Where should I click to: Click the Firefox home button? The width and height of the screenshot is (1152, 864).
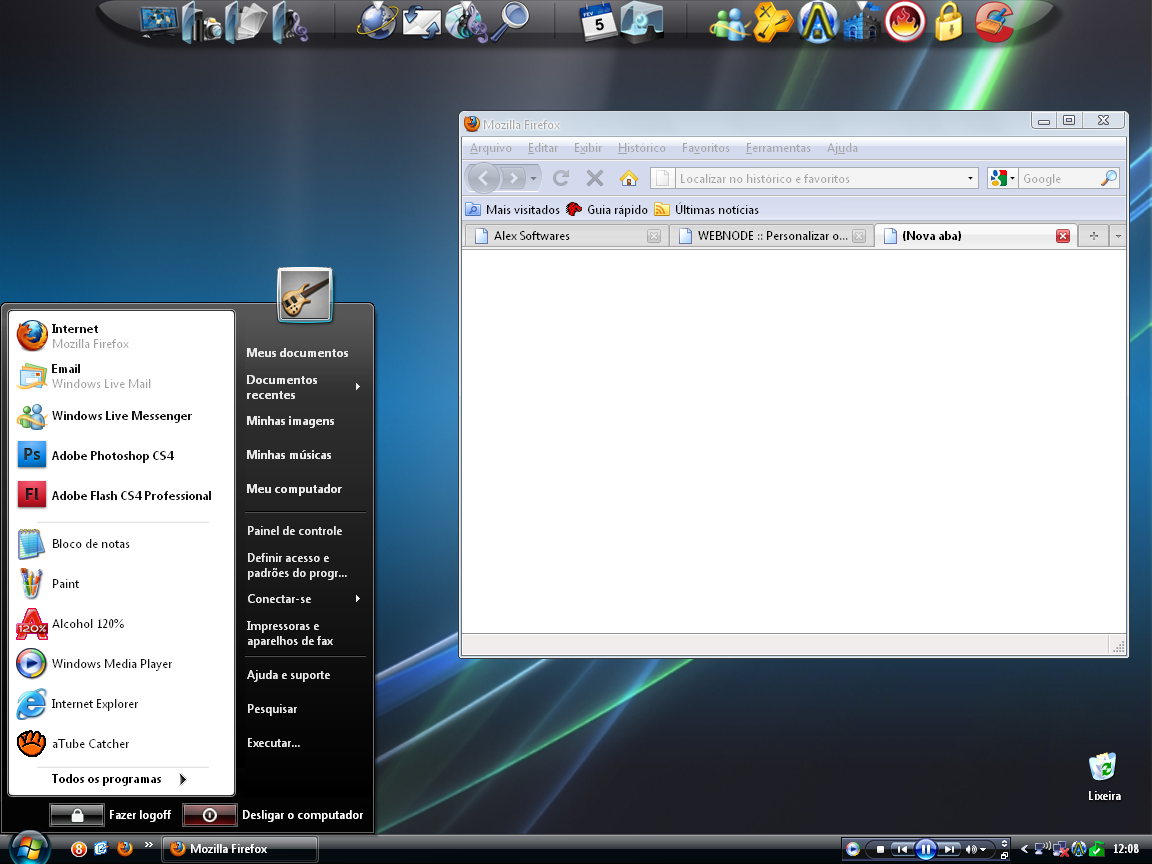click(628, 178)
